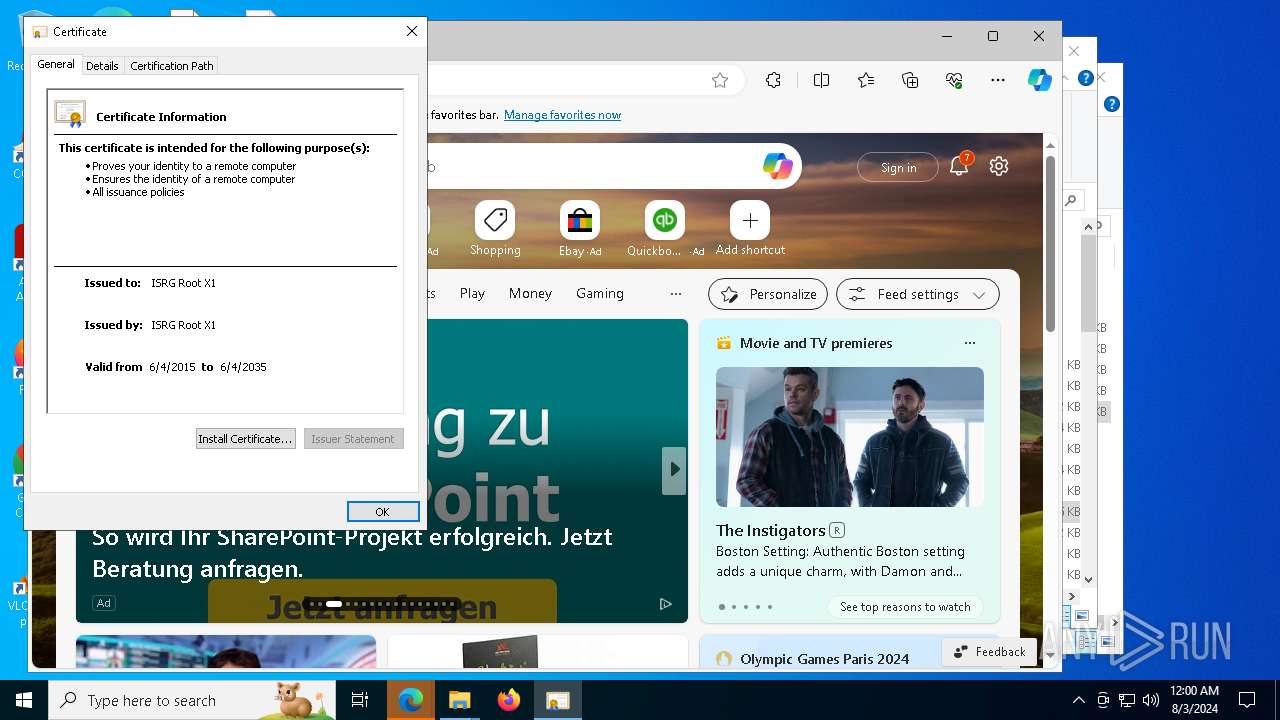The image size is (1280, 720).
Task: Confirm the Certificate dialog with OK
Action: 383,511
